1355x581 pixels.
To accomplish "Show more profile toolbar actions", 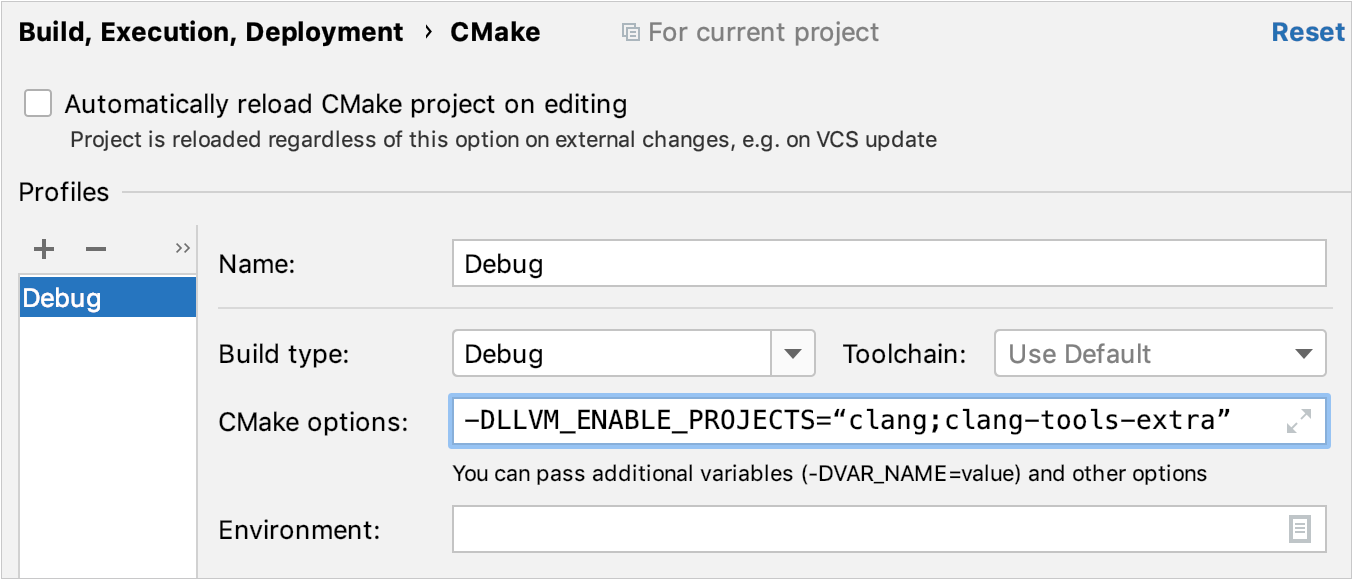I will (182, 248).
